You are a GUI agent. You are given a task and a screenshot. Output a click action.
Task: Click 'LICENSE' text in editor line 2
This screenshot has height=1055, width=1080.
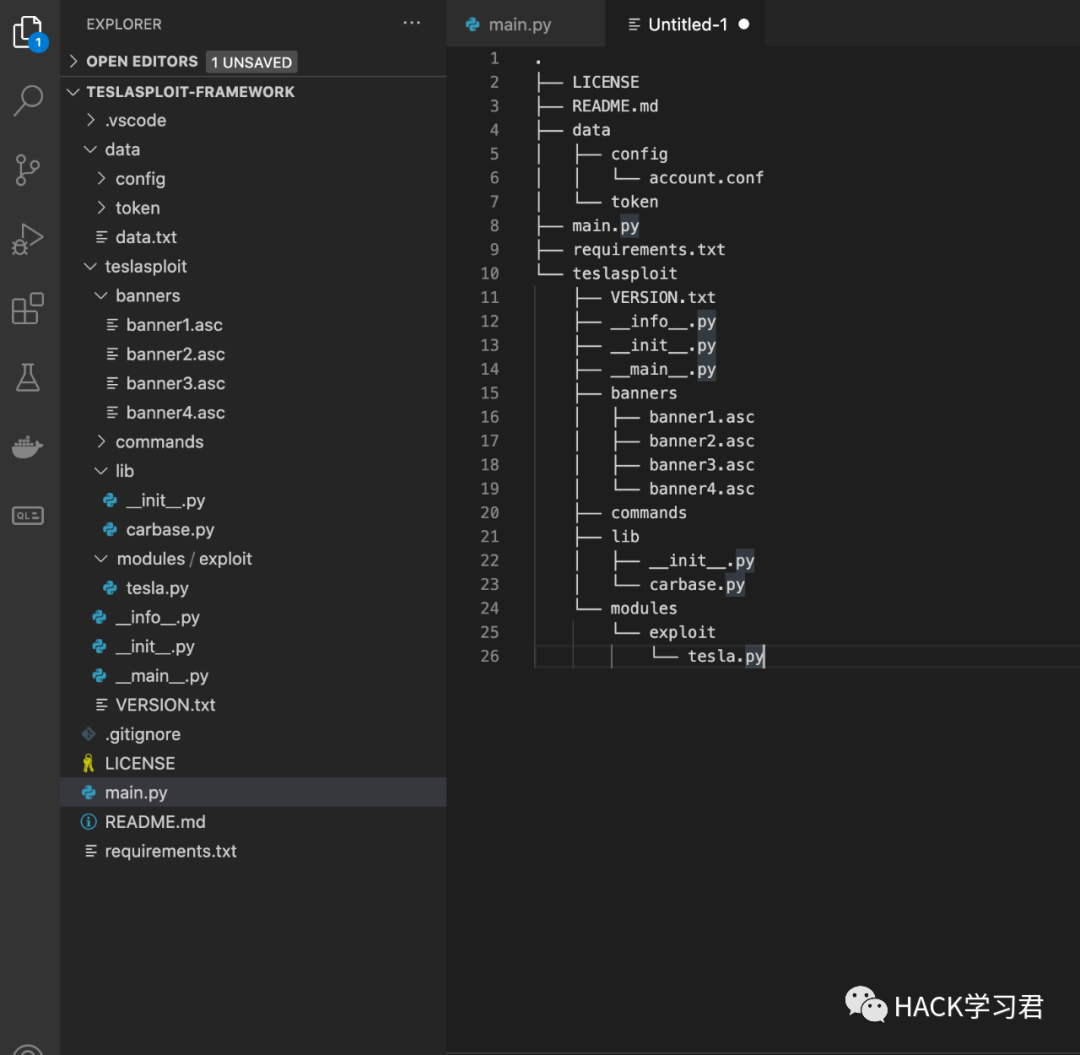click(605, 82)
